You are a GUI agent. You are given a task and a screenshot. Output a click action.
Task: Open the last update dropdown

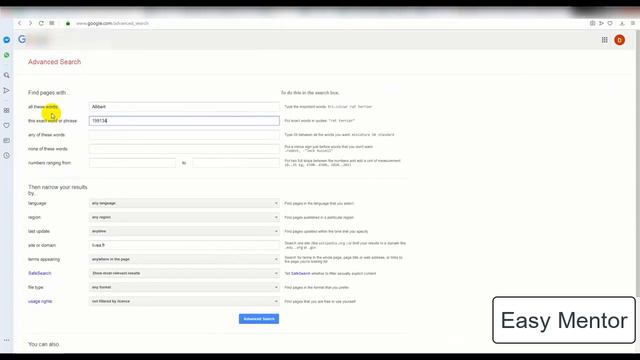click(x=184, y=231)
